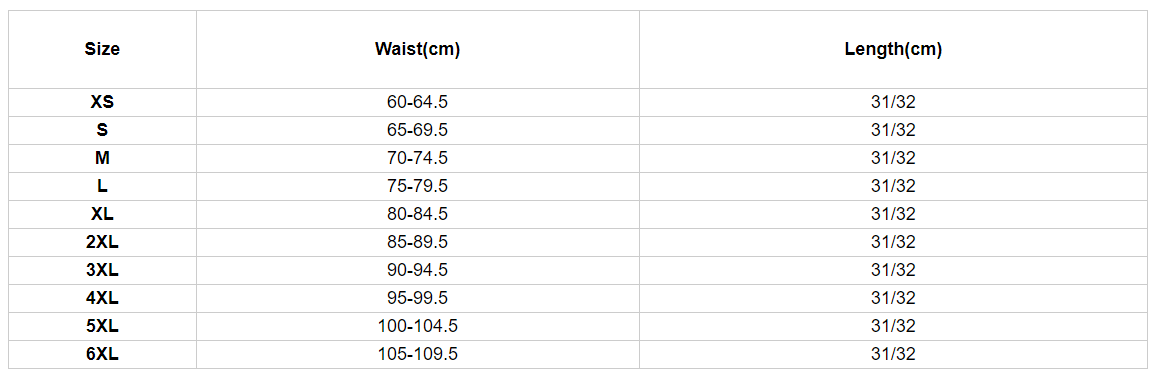Image resolution: width=1164 pixels, height=376 pixels.
Task: Click the Length(cm) column header
Action: click(x=893, y=50)
